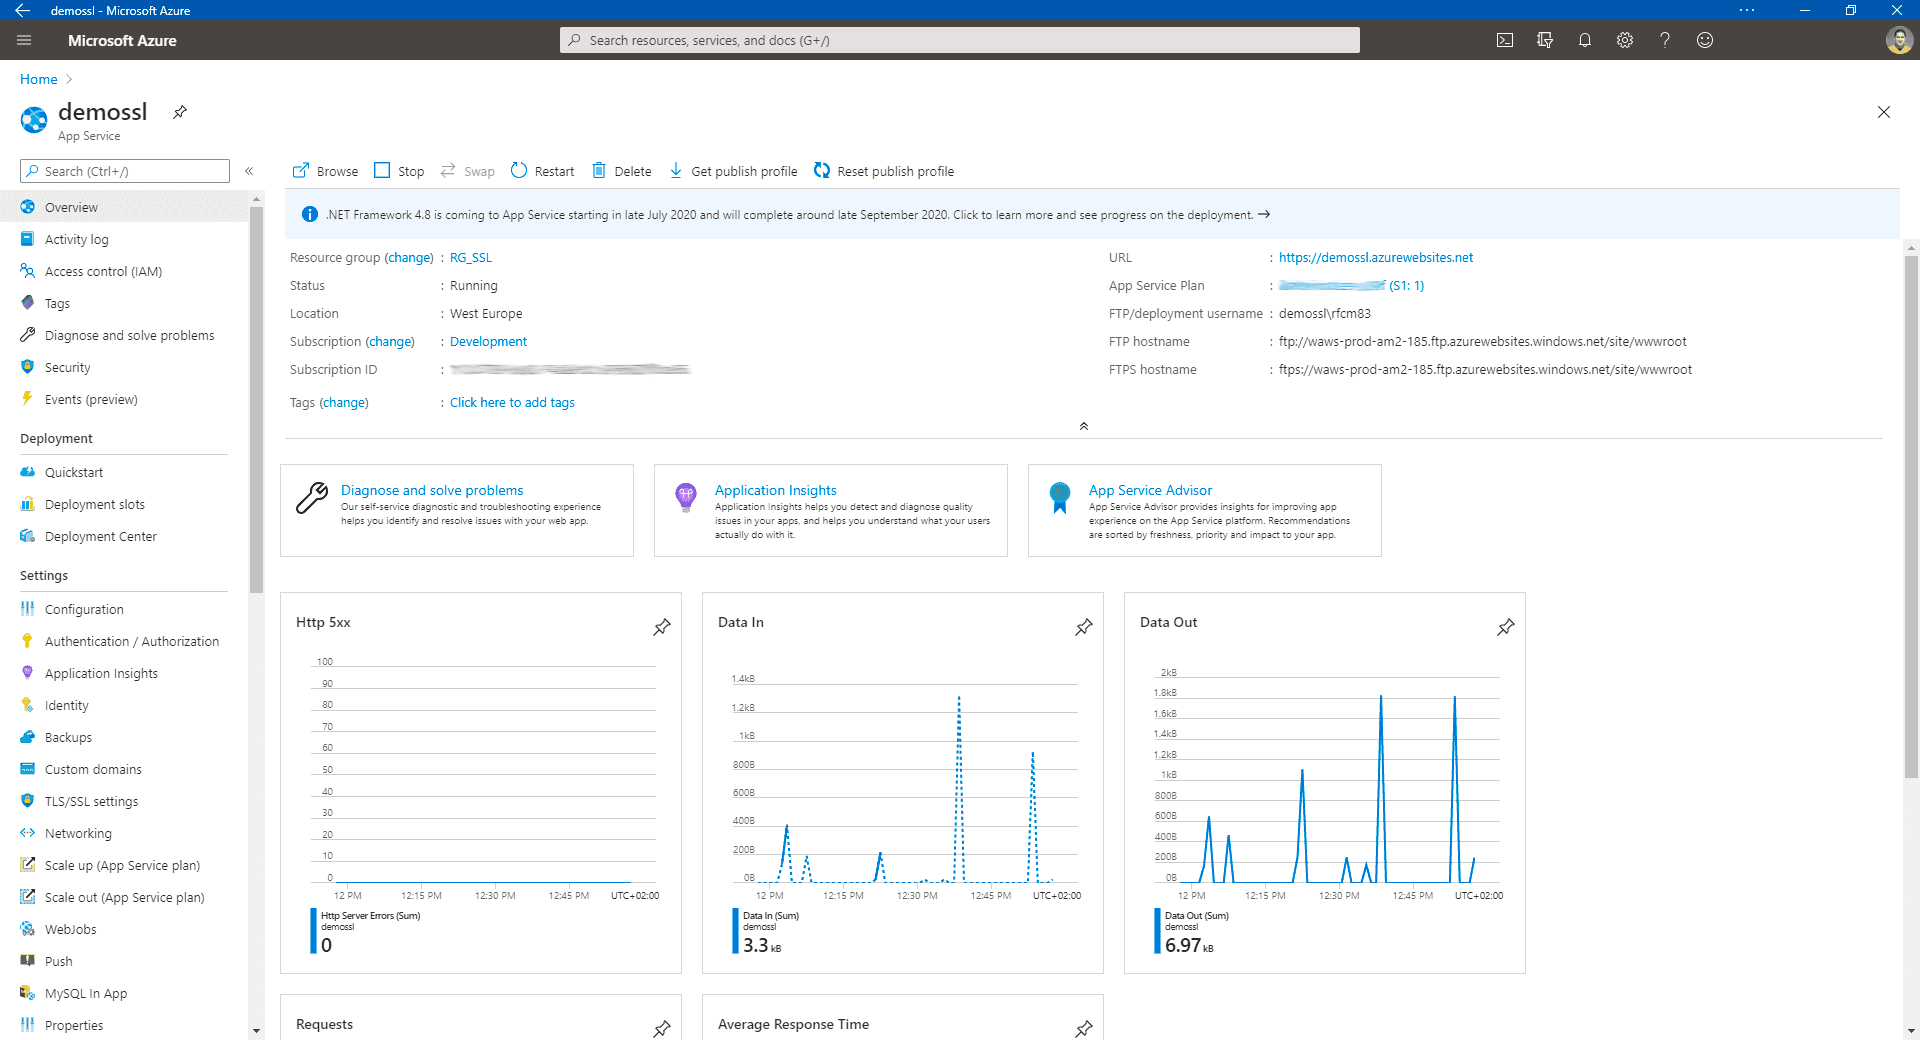Pin the Requests chart
The height and width of the screenshot is (1040, 1920).
(662, 1028)
